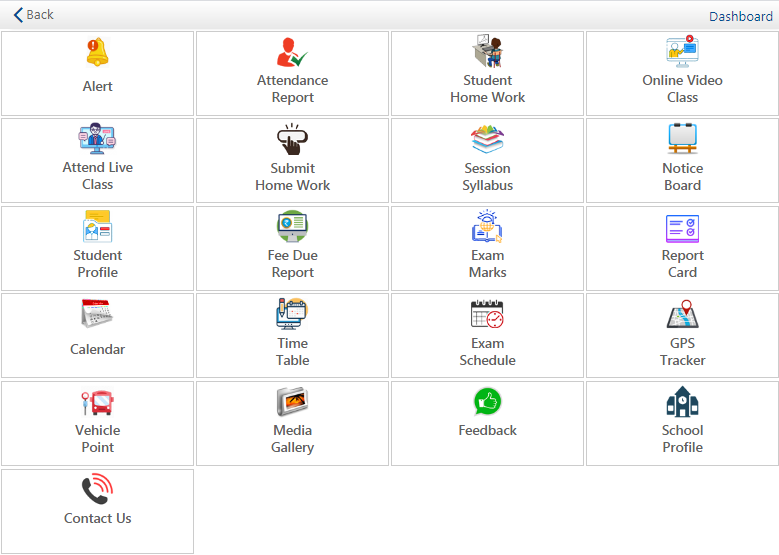Select the Exam Schedule label
The image size is (779, 555).
coord(487,352)
